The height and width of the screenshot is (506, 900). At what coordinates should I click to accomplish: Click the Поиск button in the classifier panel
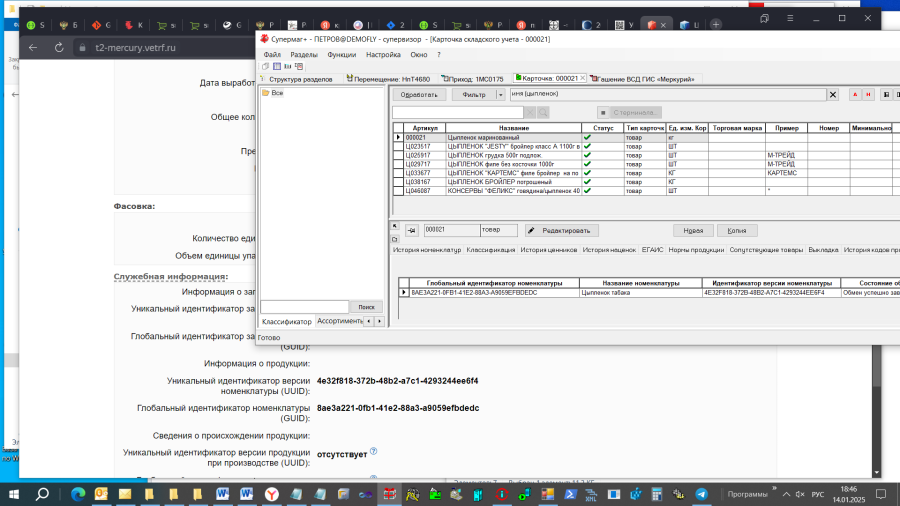[366, 307]
